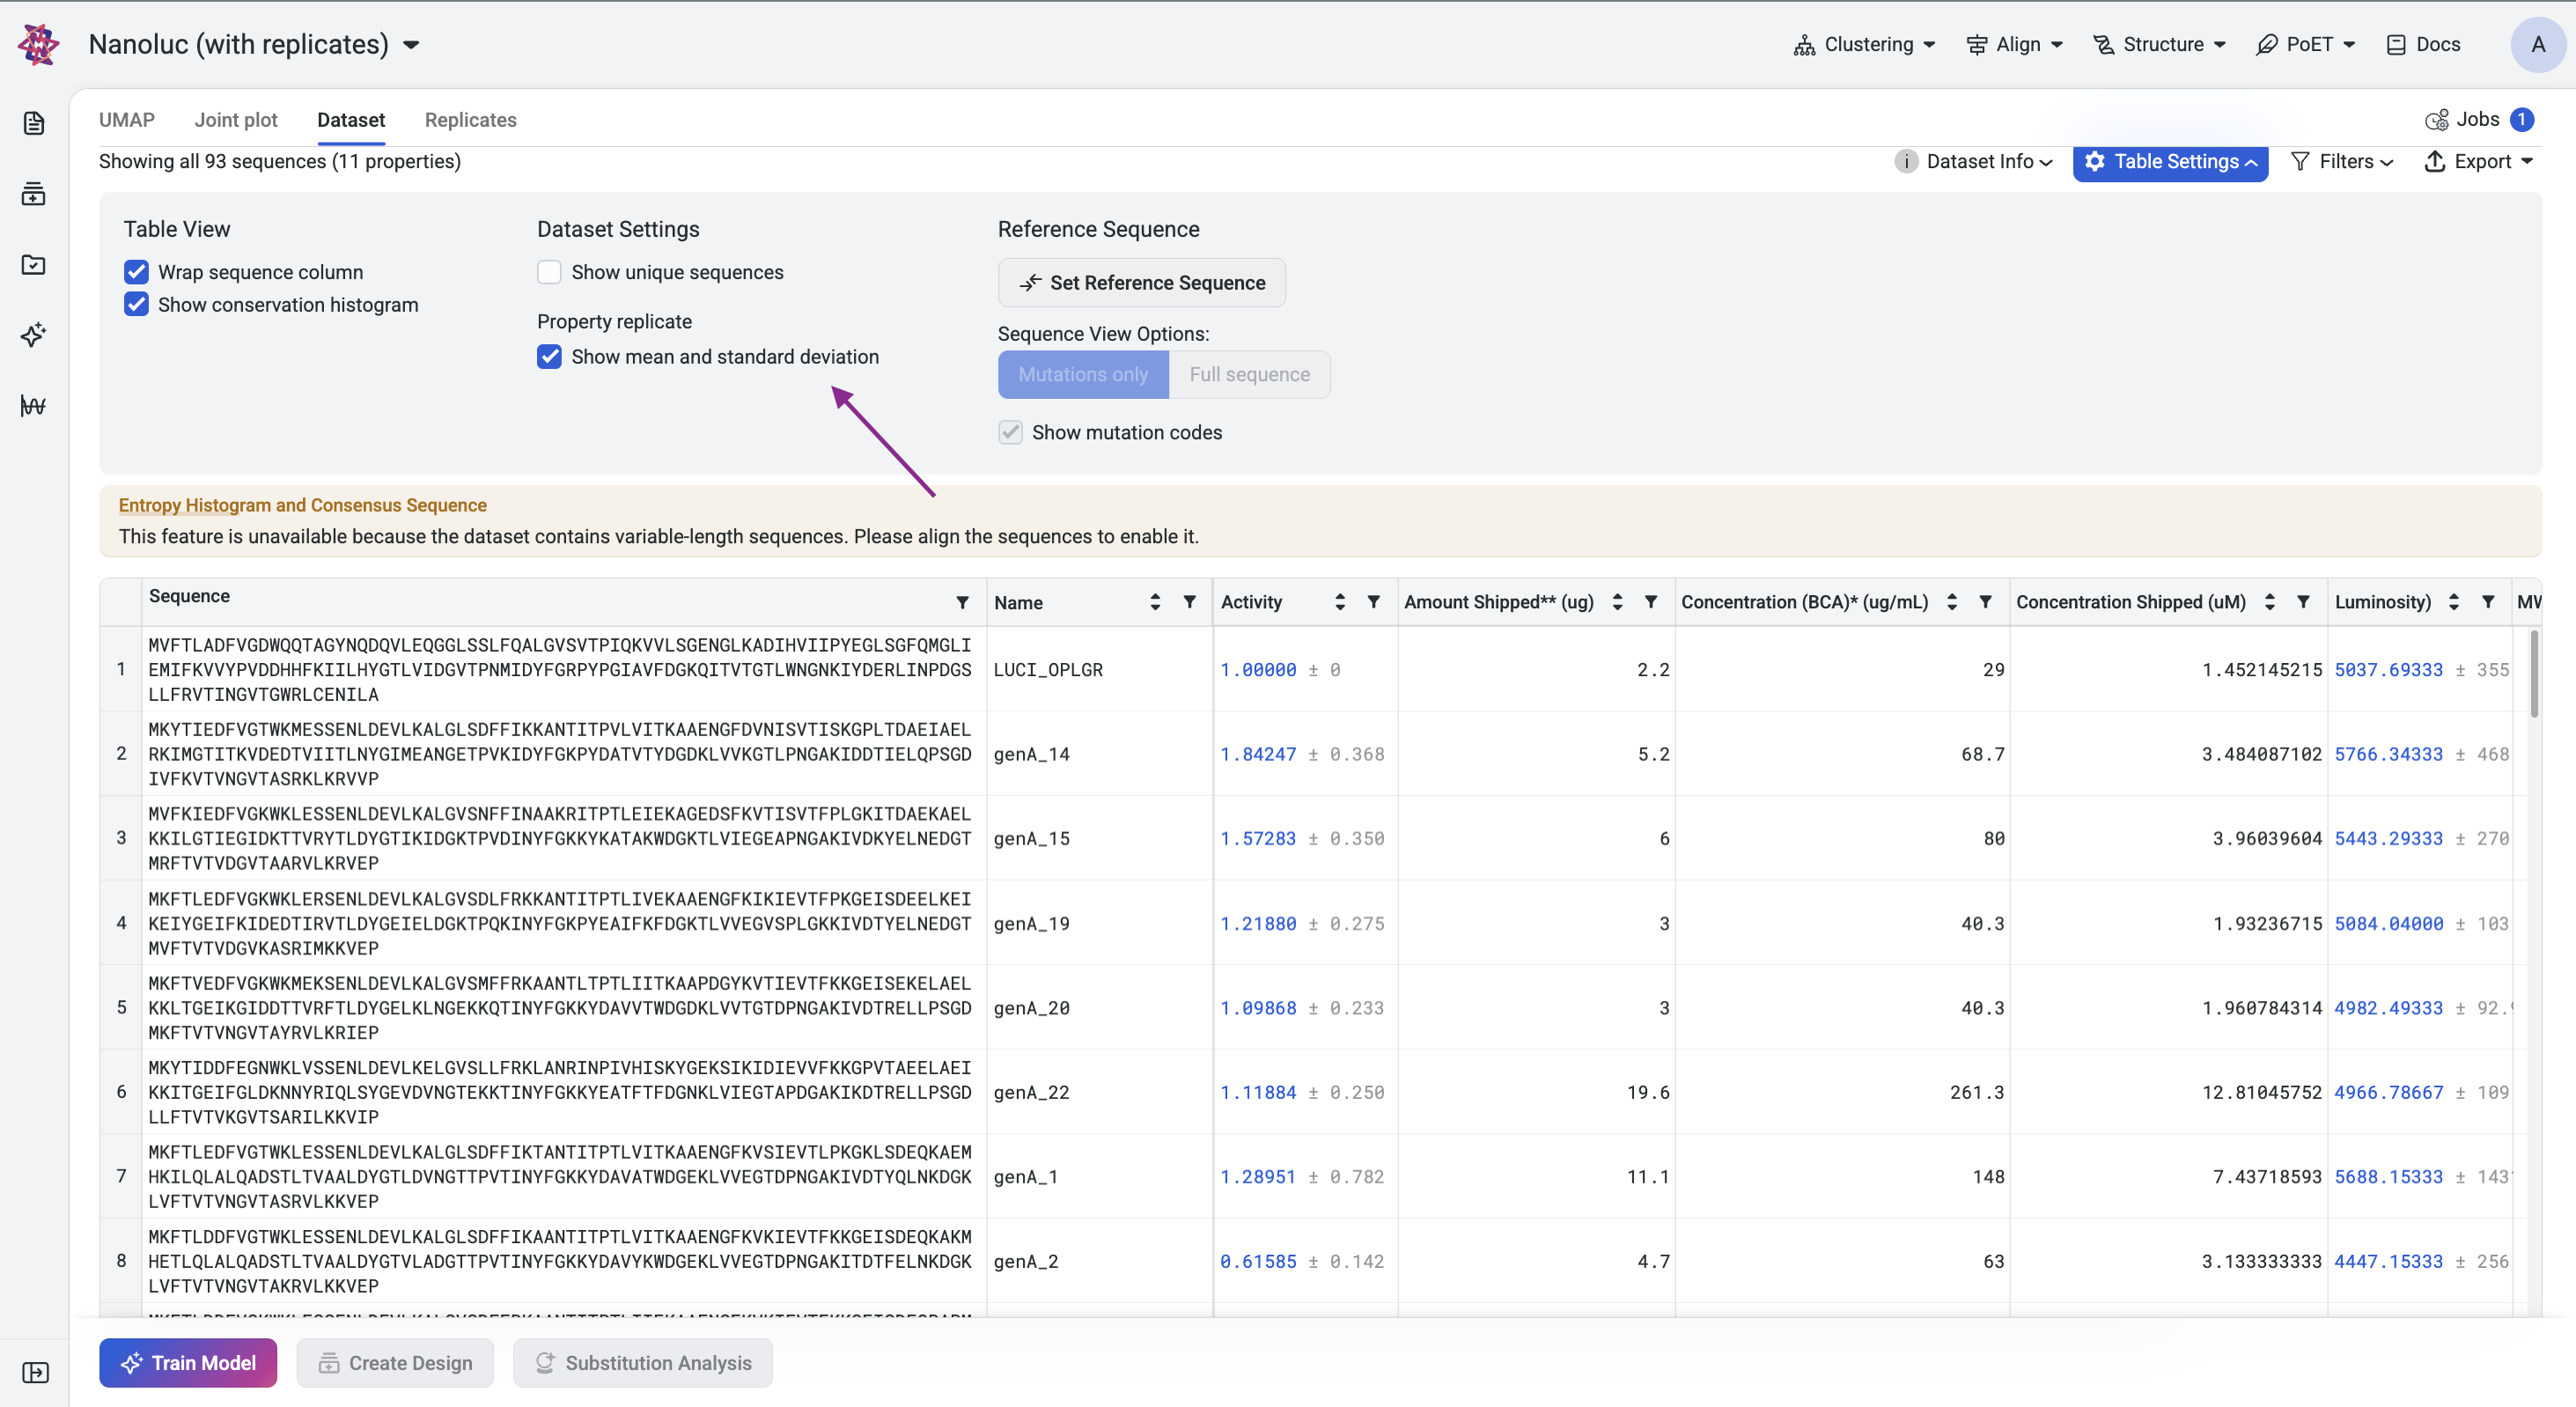Viewport: 2576px width, 1407px height.
Task: Open the Align menu
Action: [2015, 44]
